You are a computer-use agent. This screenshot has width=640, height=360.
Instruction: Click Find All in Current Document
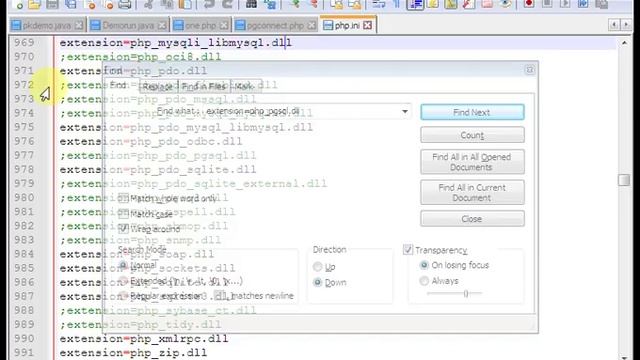472,193
